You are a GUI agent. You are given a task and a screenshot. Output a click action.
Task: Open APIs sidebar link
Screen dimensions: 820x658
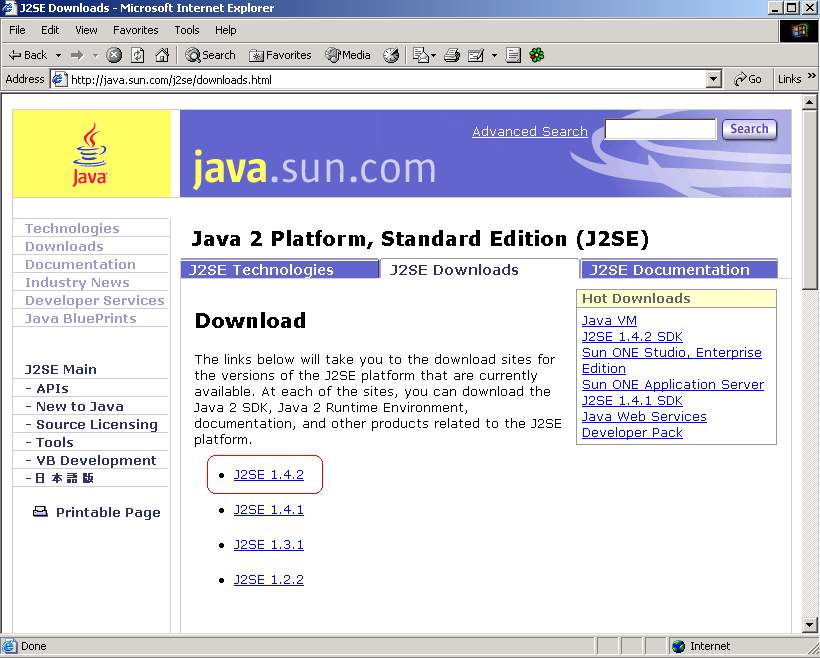[x=52, y=389]
